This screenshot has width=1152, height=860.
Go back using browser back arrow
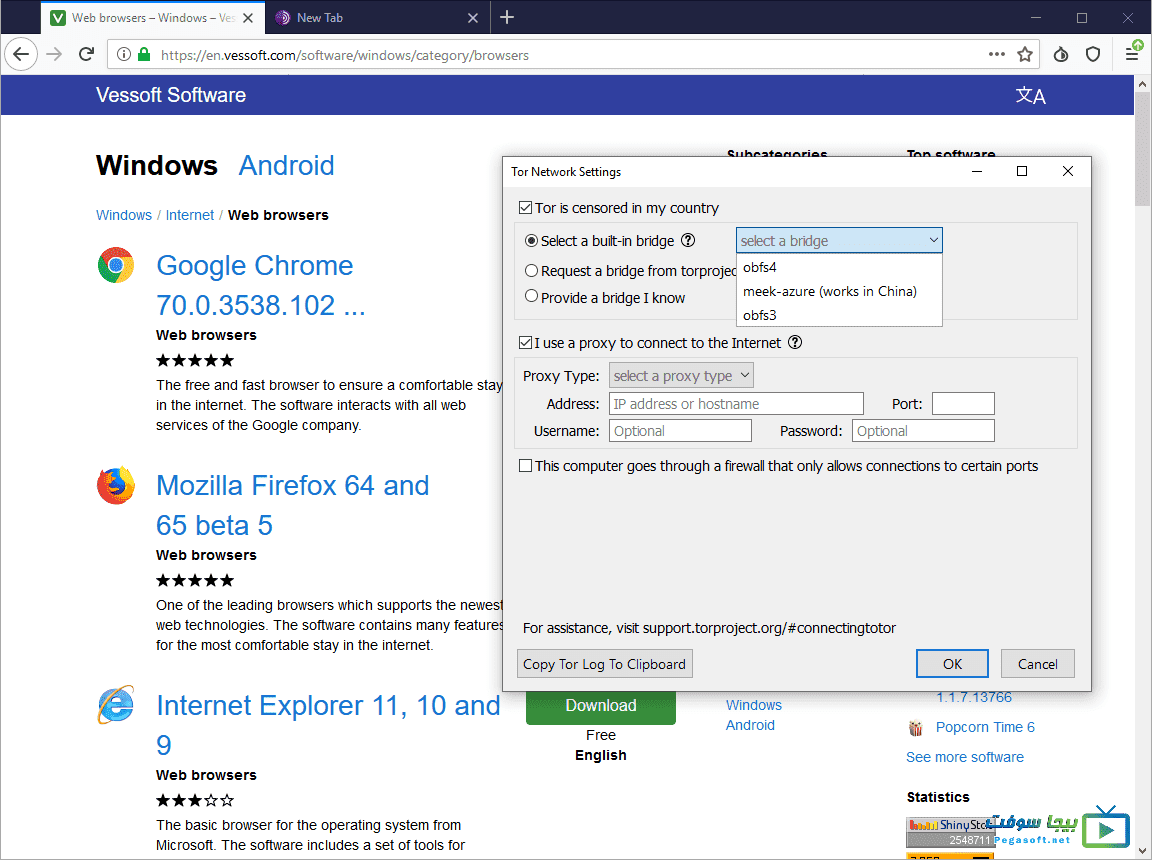[x=21, y=54]
